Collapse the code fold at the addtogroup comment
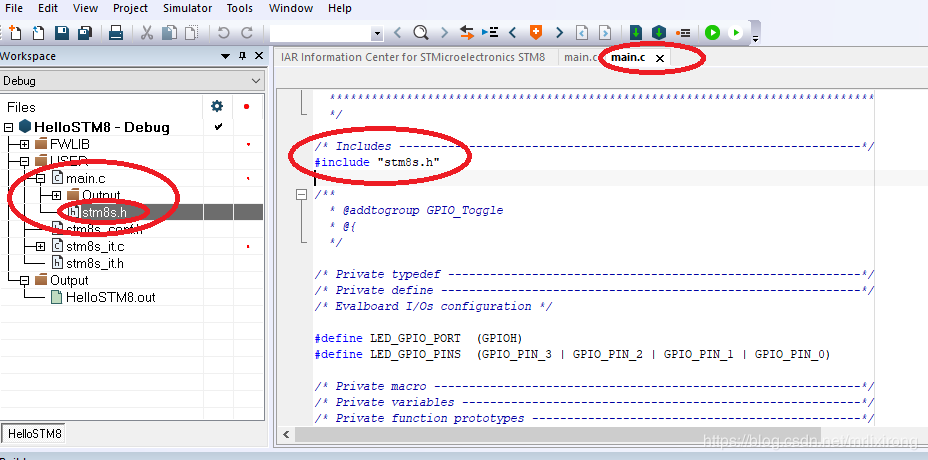 [302, 194]
